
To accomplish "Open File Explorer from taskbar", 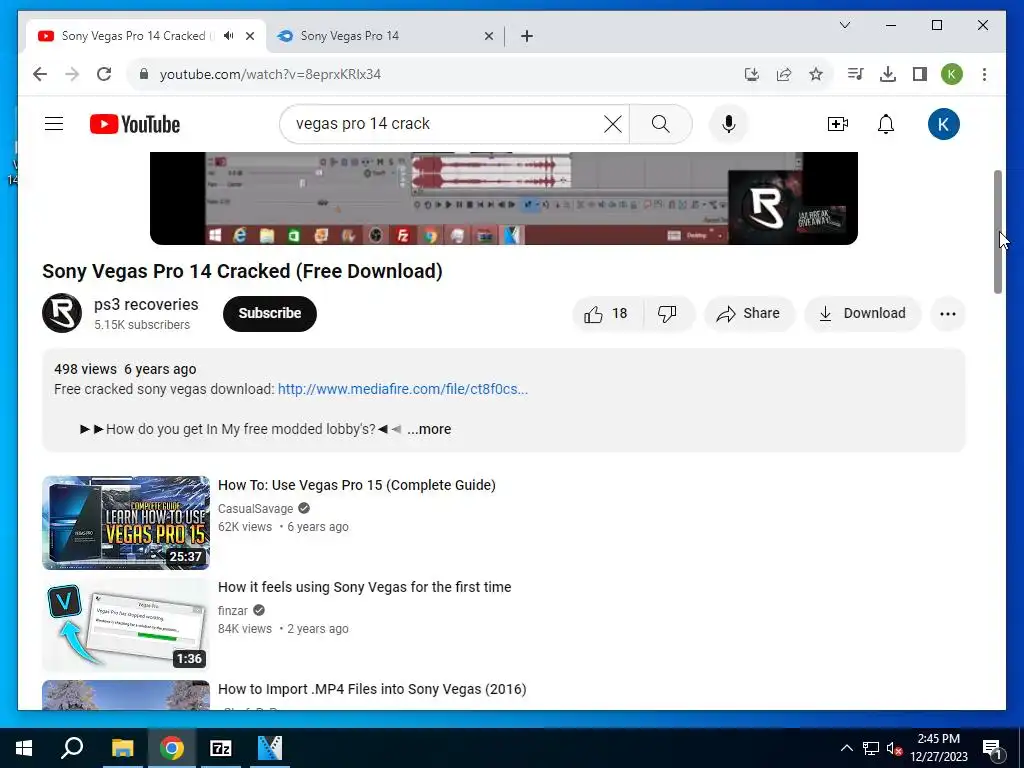I will pos(122,748).
